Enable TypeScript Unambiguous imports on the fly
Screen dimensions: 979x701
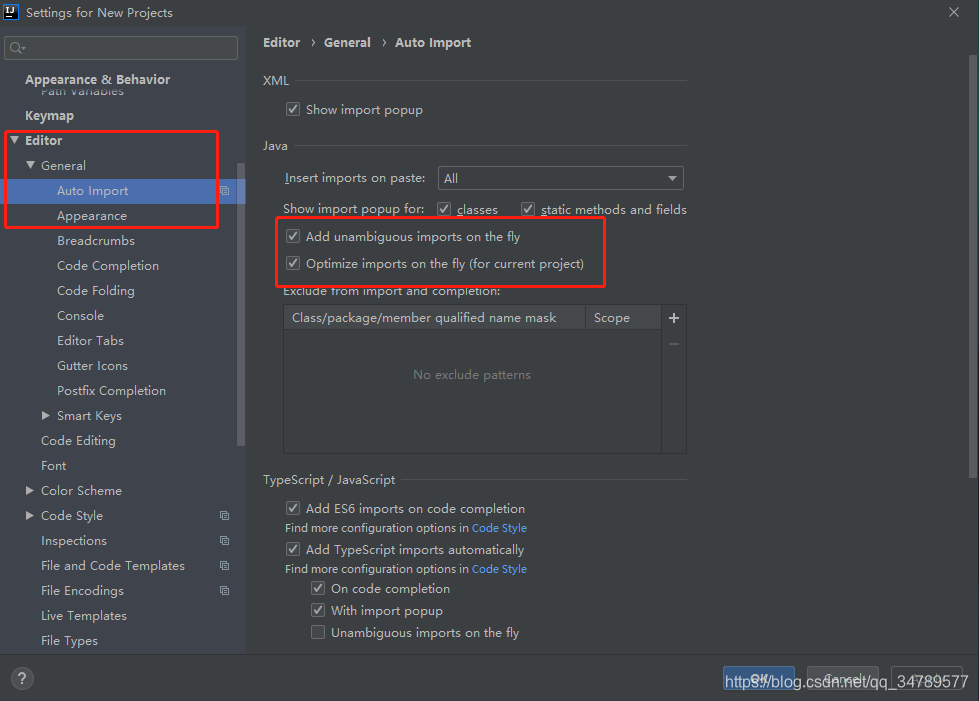point(318,632)
